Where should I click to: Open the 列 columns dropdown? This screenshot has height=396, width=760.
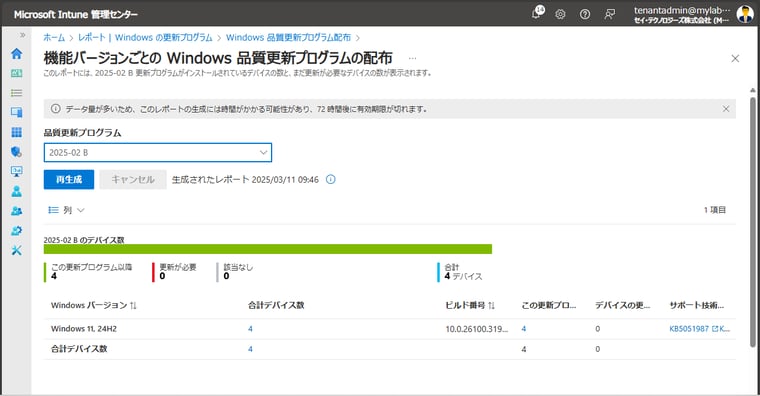pyautogui.click(x=66, y=210)
